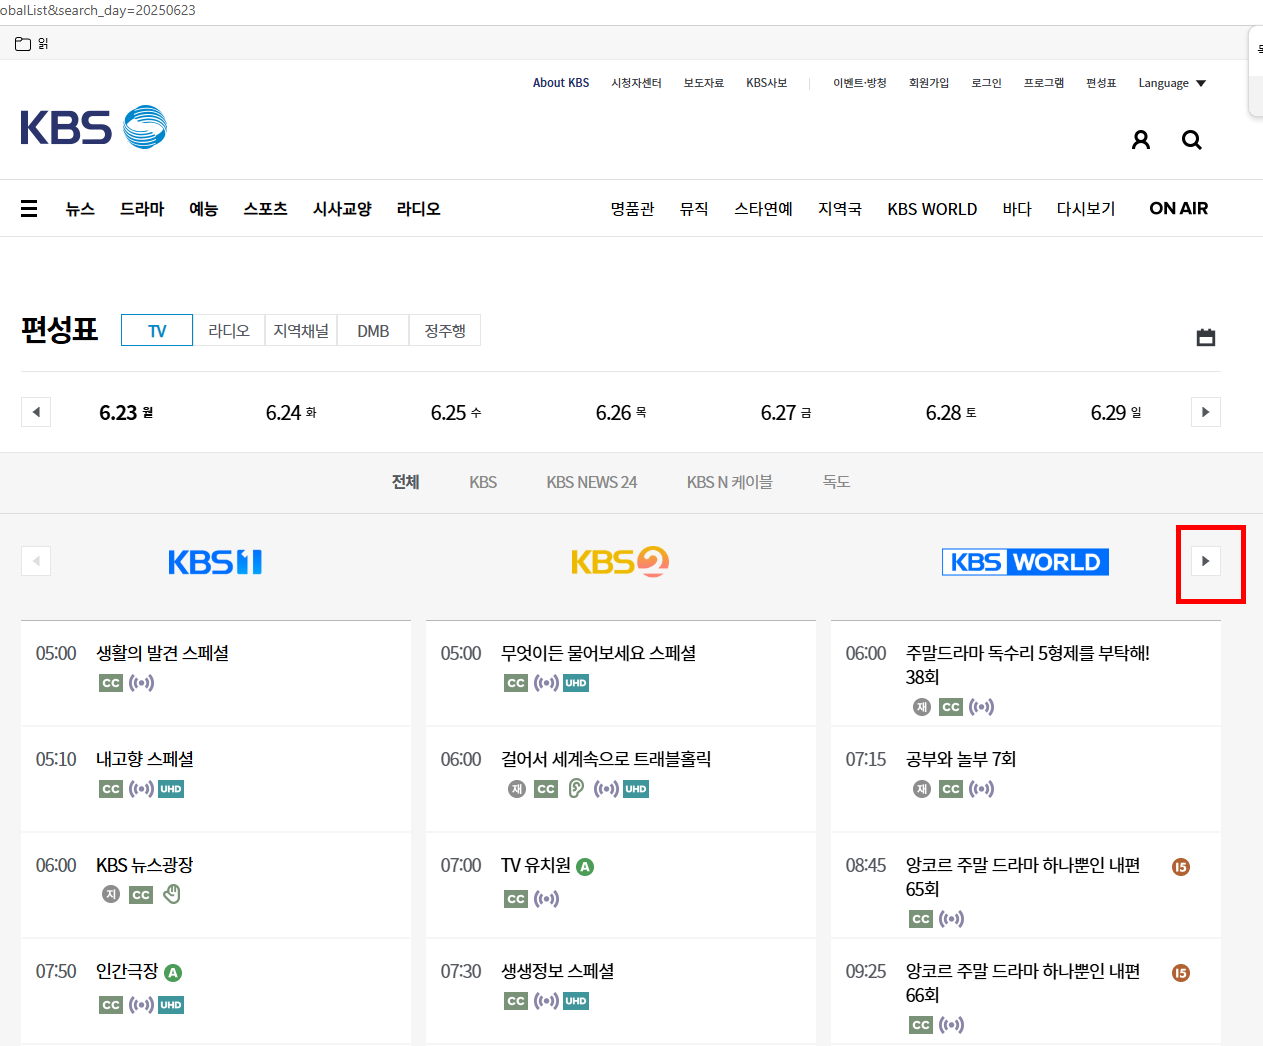Select the KBS NEWS 24 filter
The height and width of the screenshot is (1046, 1263).
[592, 482]
